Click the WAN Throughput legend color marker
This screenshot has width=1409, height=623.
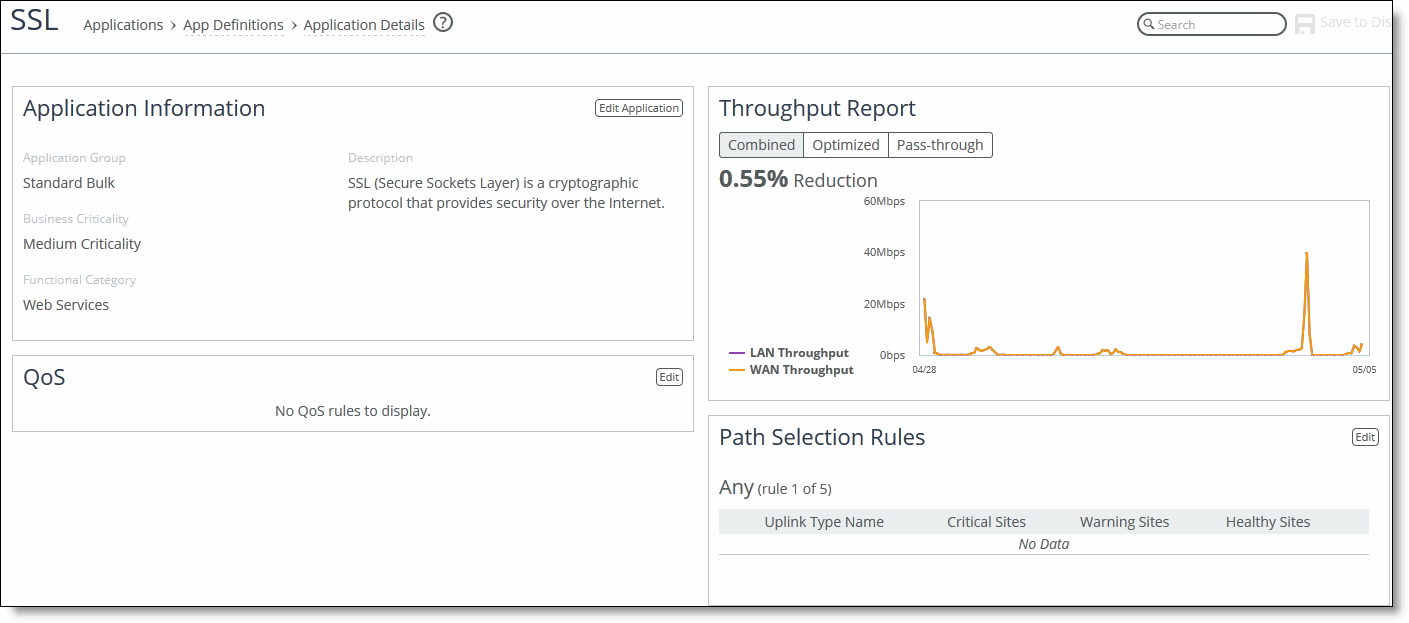737,370
